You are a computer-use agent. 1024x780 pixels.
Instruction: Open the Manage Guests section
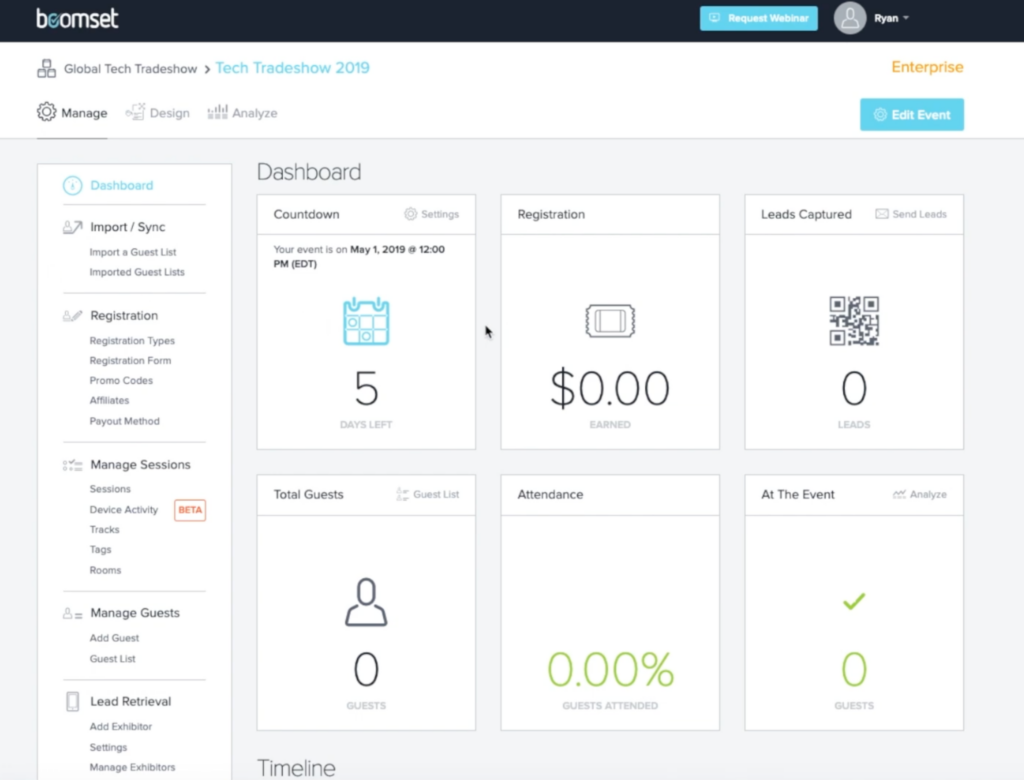point(135,613)
